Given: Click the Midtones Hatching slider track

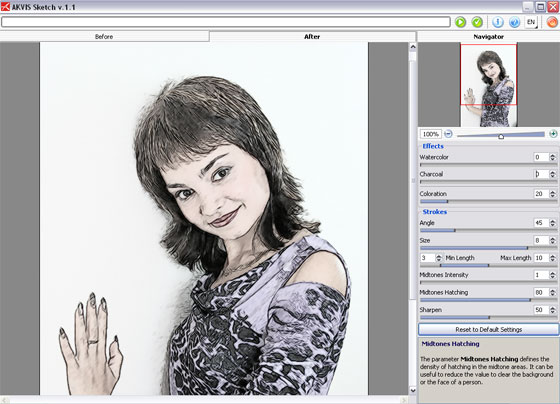Looking at the screenshot, I should tap(488, 300).
